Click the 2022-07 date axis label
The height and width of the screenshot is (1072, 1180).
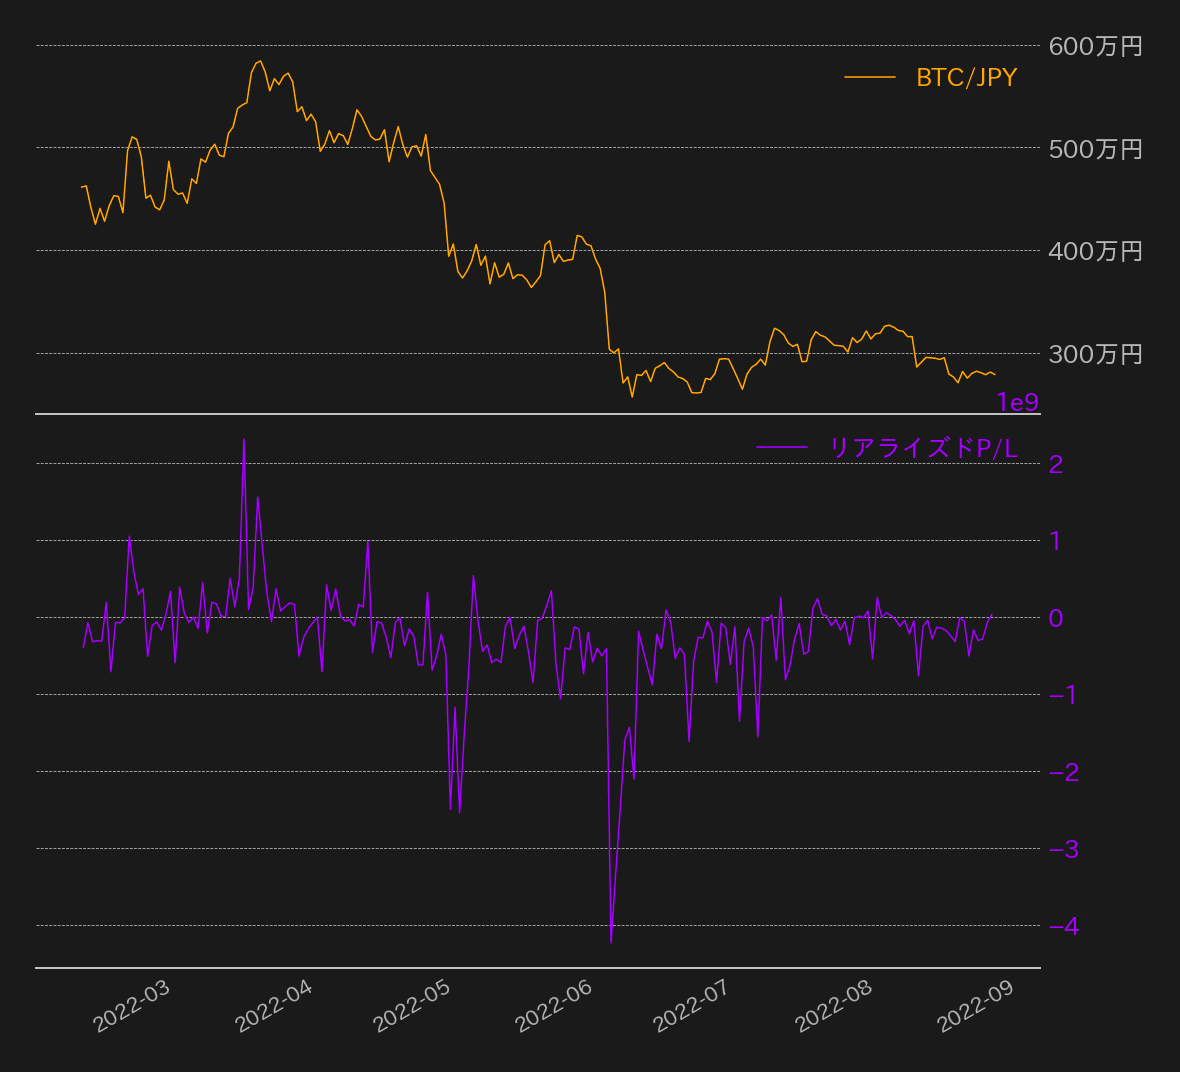[x=692, y=1006]
